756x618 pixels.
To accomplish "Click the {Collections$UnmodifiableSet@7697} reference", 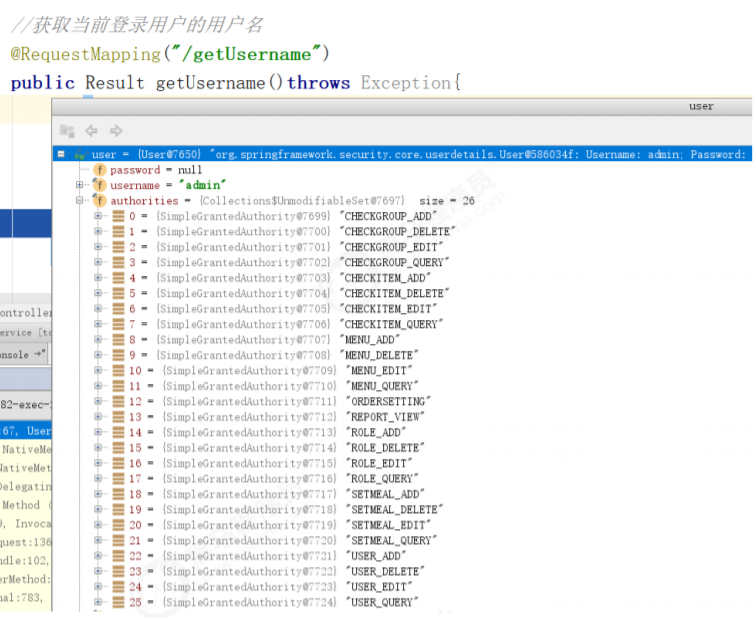I will pyautogui.click(x=302, y=201).
